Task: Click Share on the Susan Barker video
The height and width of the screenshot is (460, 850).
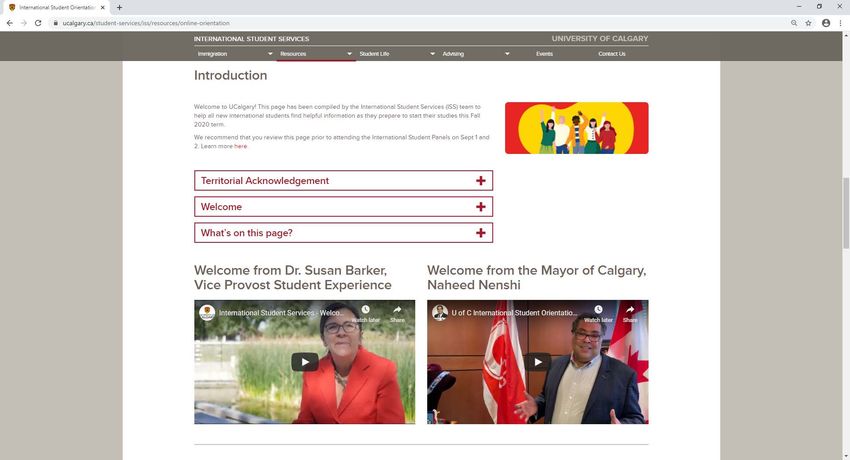Action: (397, 313)
